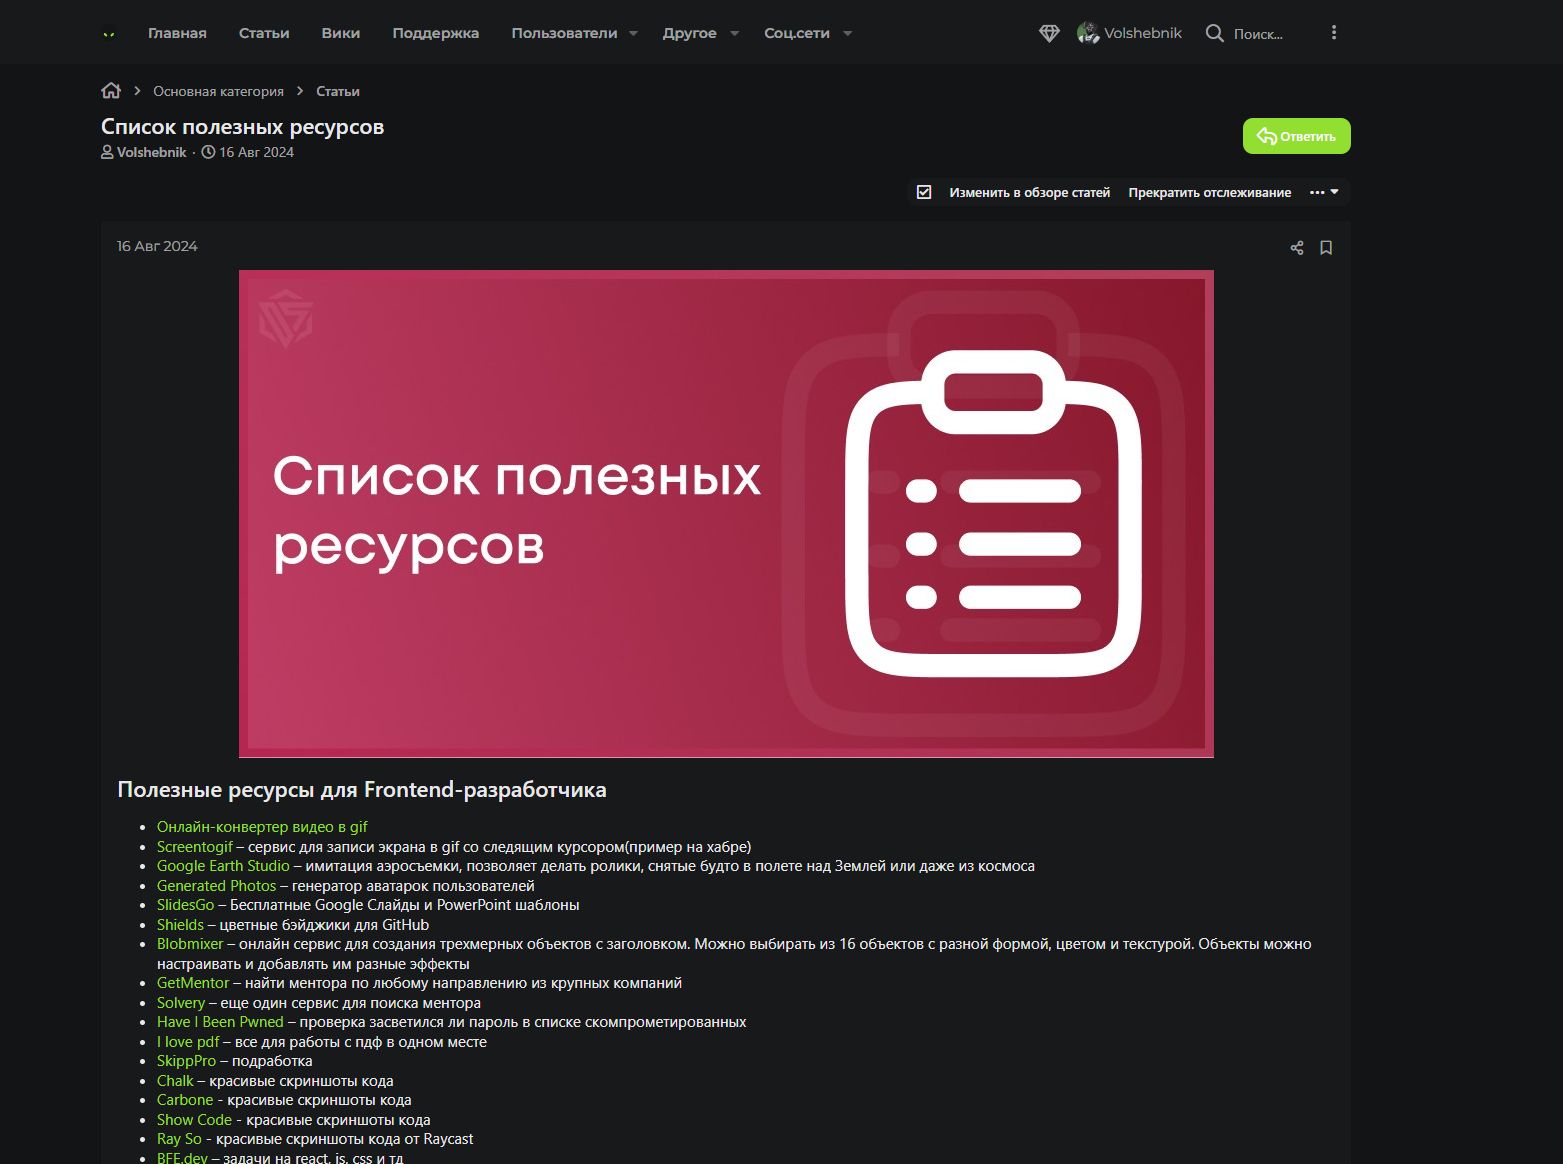Open the Статьи menu item
This screenshot has height=1164, width=1563.
tap(264, 33)
